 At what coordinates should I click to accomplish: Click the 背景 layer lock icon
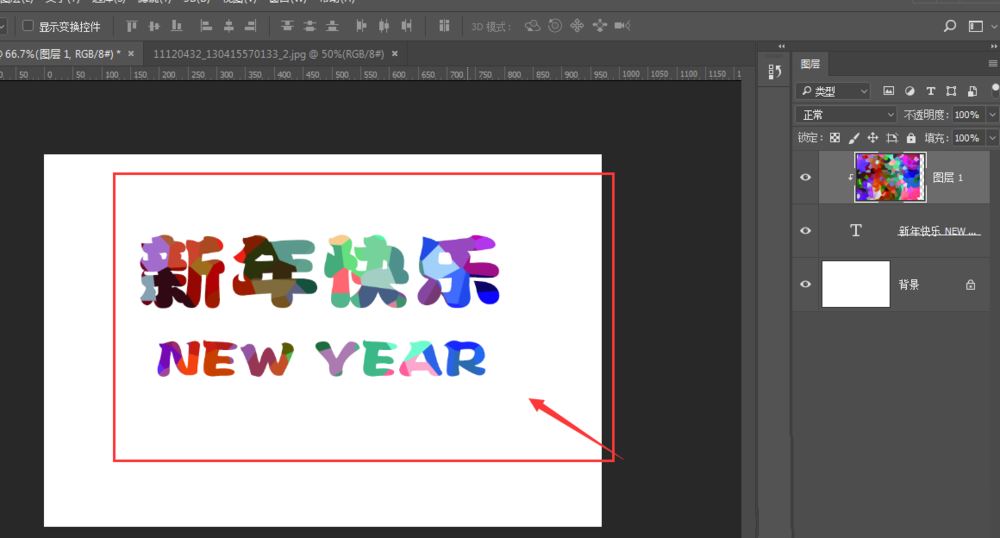pos(971,284)
